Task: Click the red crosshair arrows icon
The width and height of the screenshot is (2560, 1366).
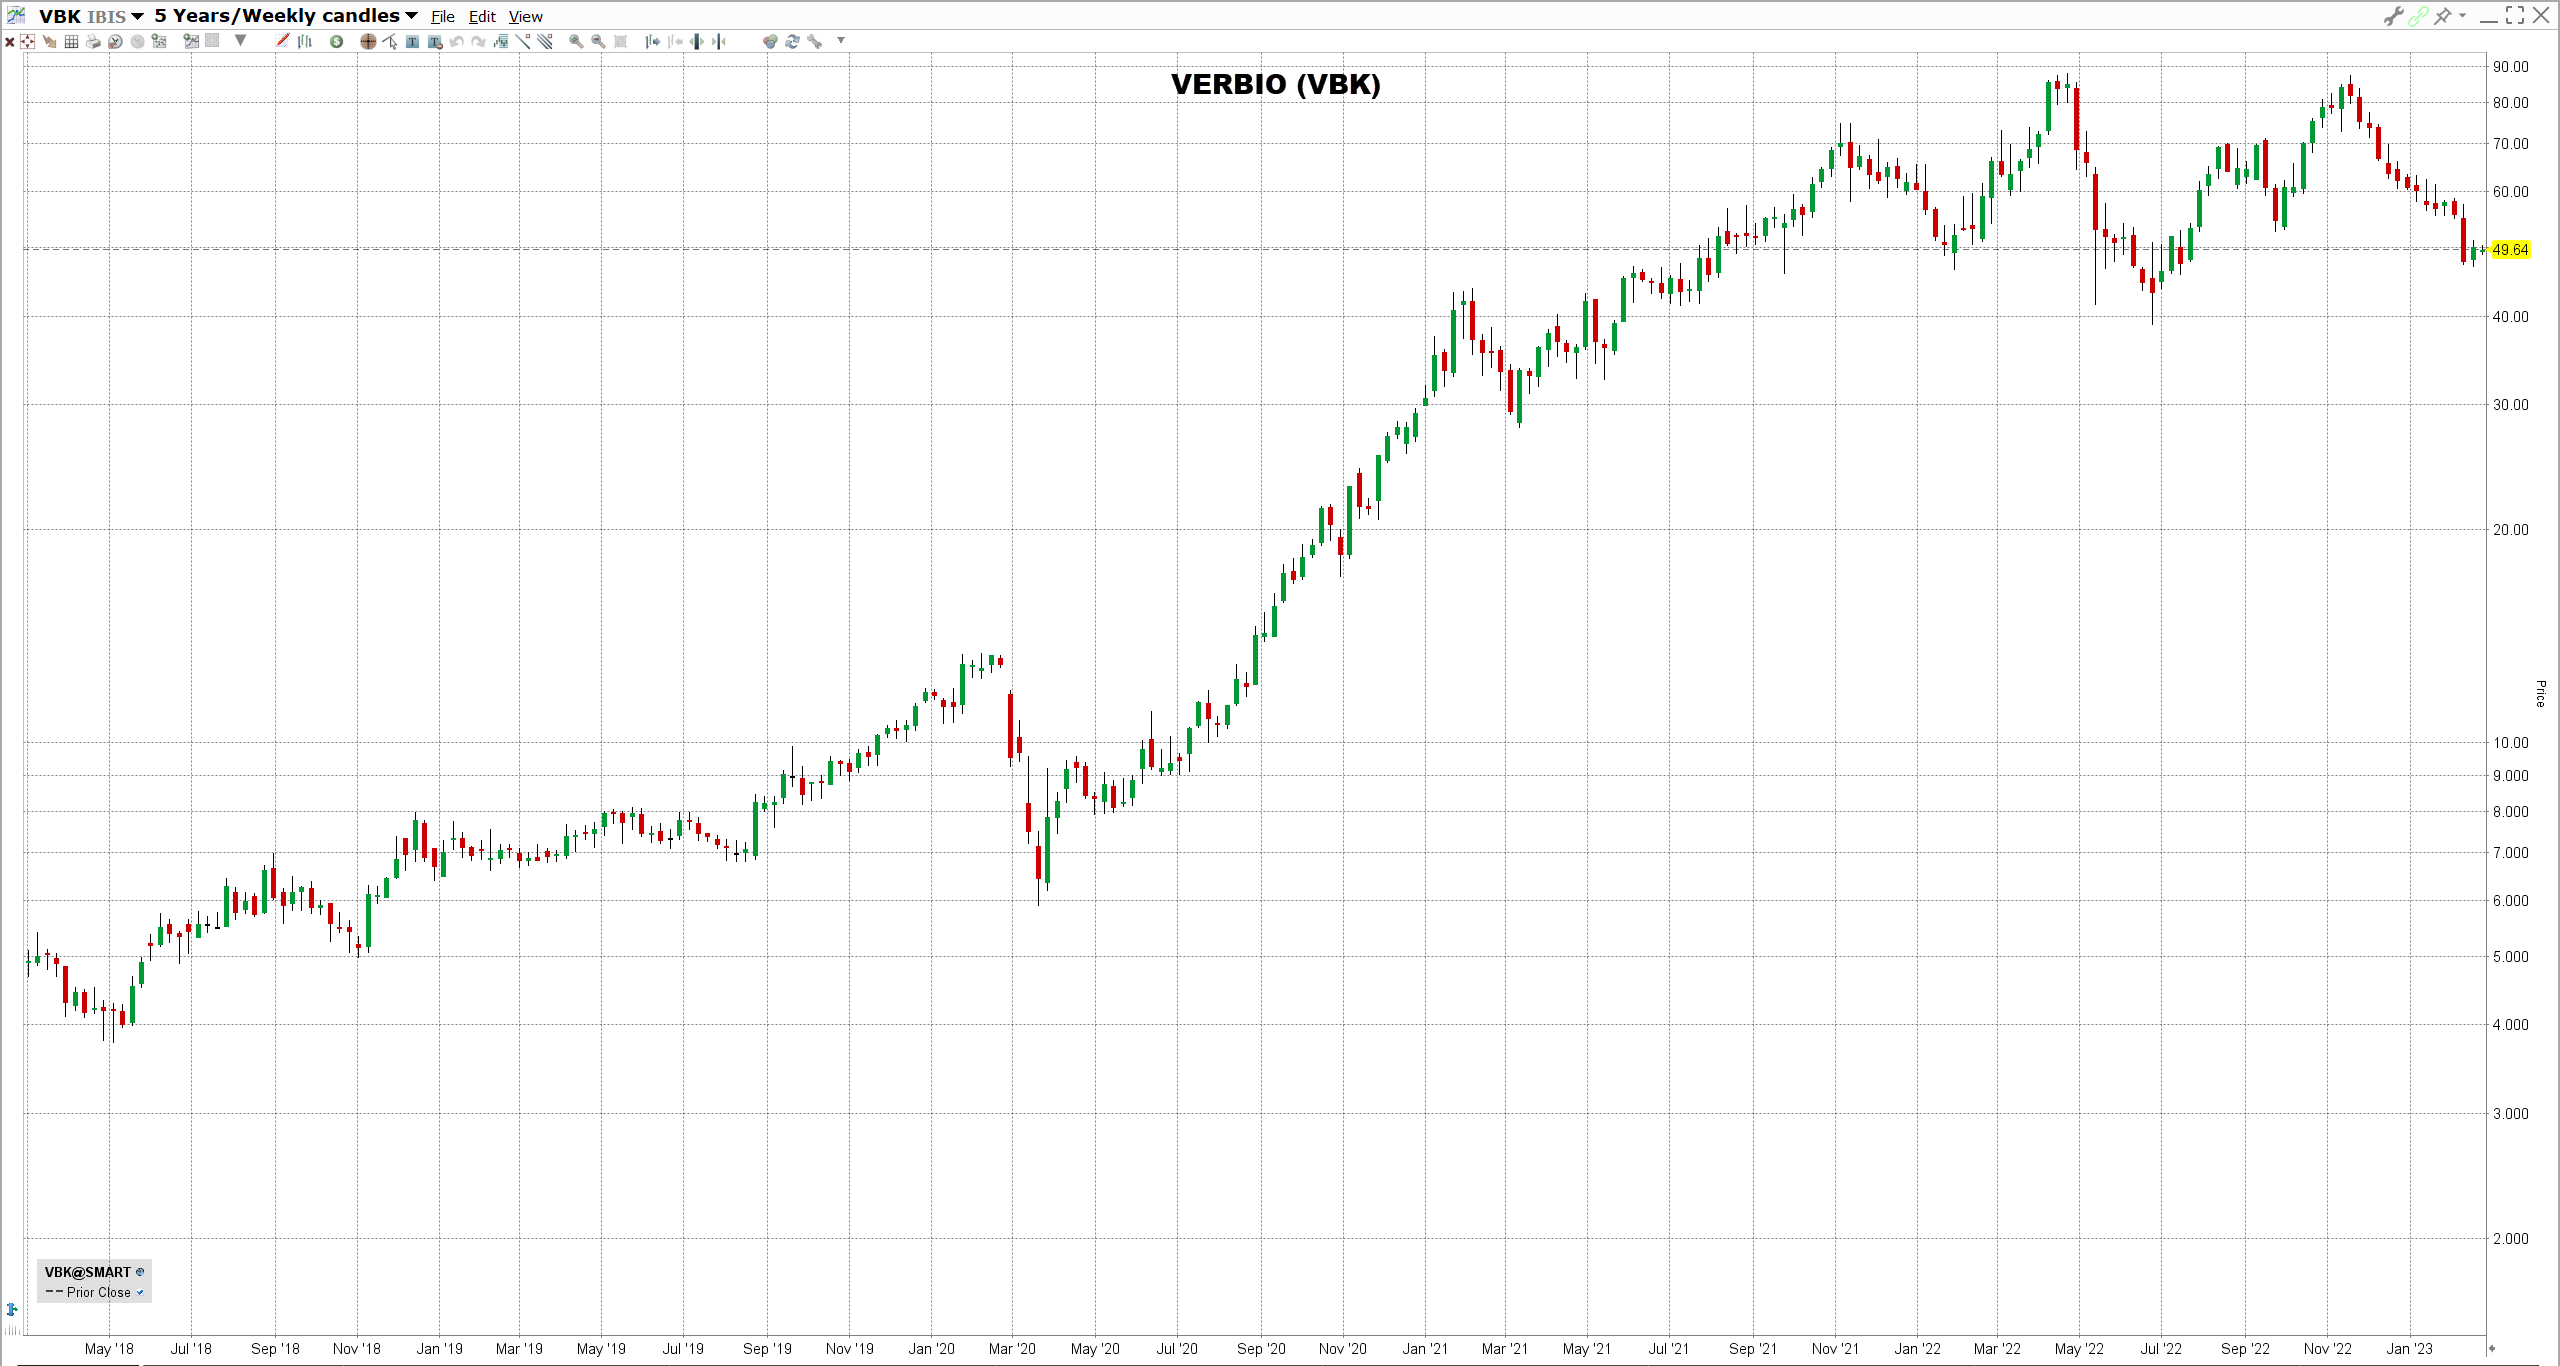Action: click(x=27, y=42)
